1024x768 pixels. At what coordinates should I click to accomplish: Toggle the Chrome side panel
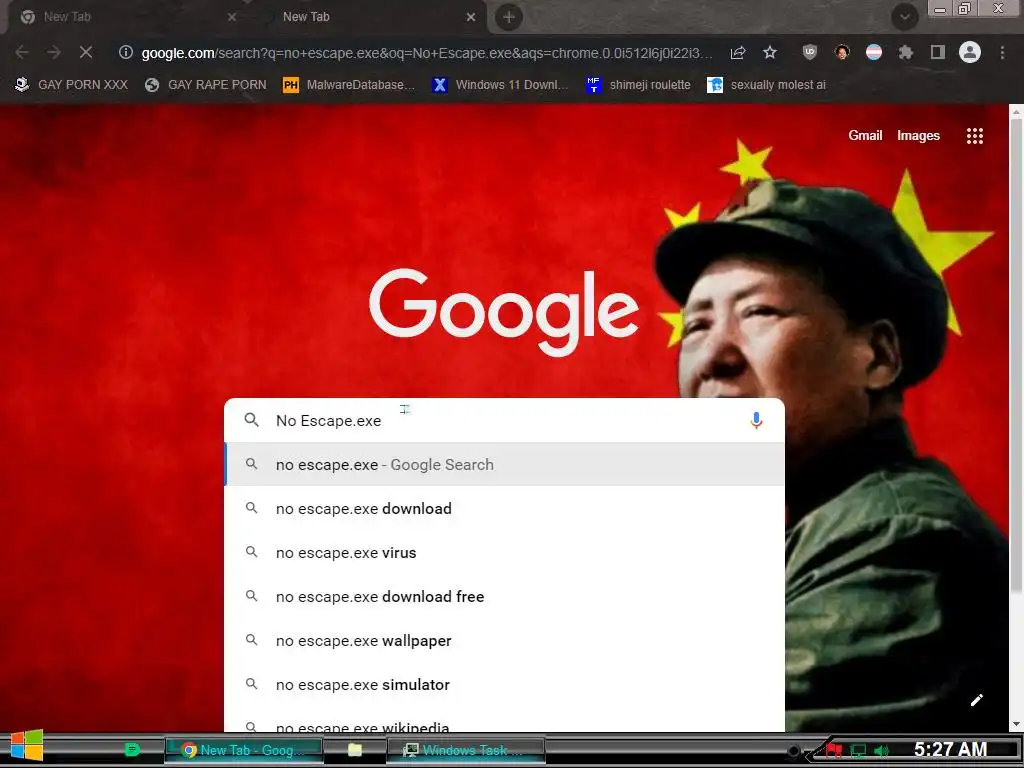[x=937, y=52]
